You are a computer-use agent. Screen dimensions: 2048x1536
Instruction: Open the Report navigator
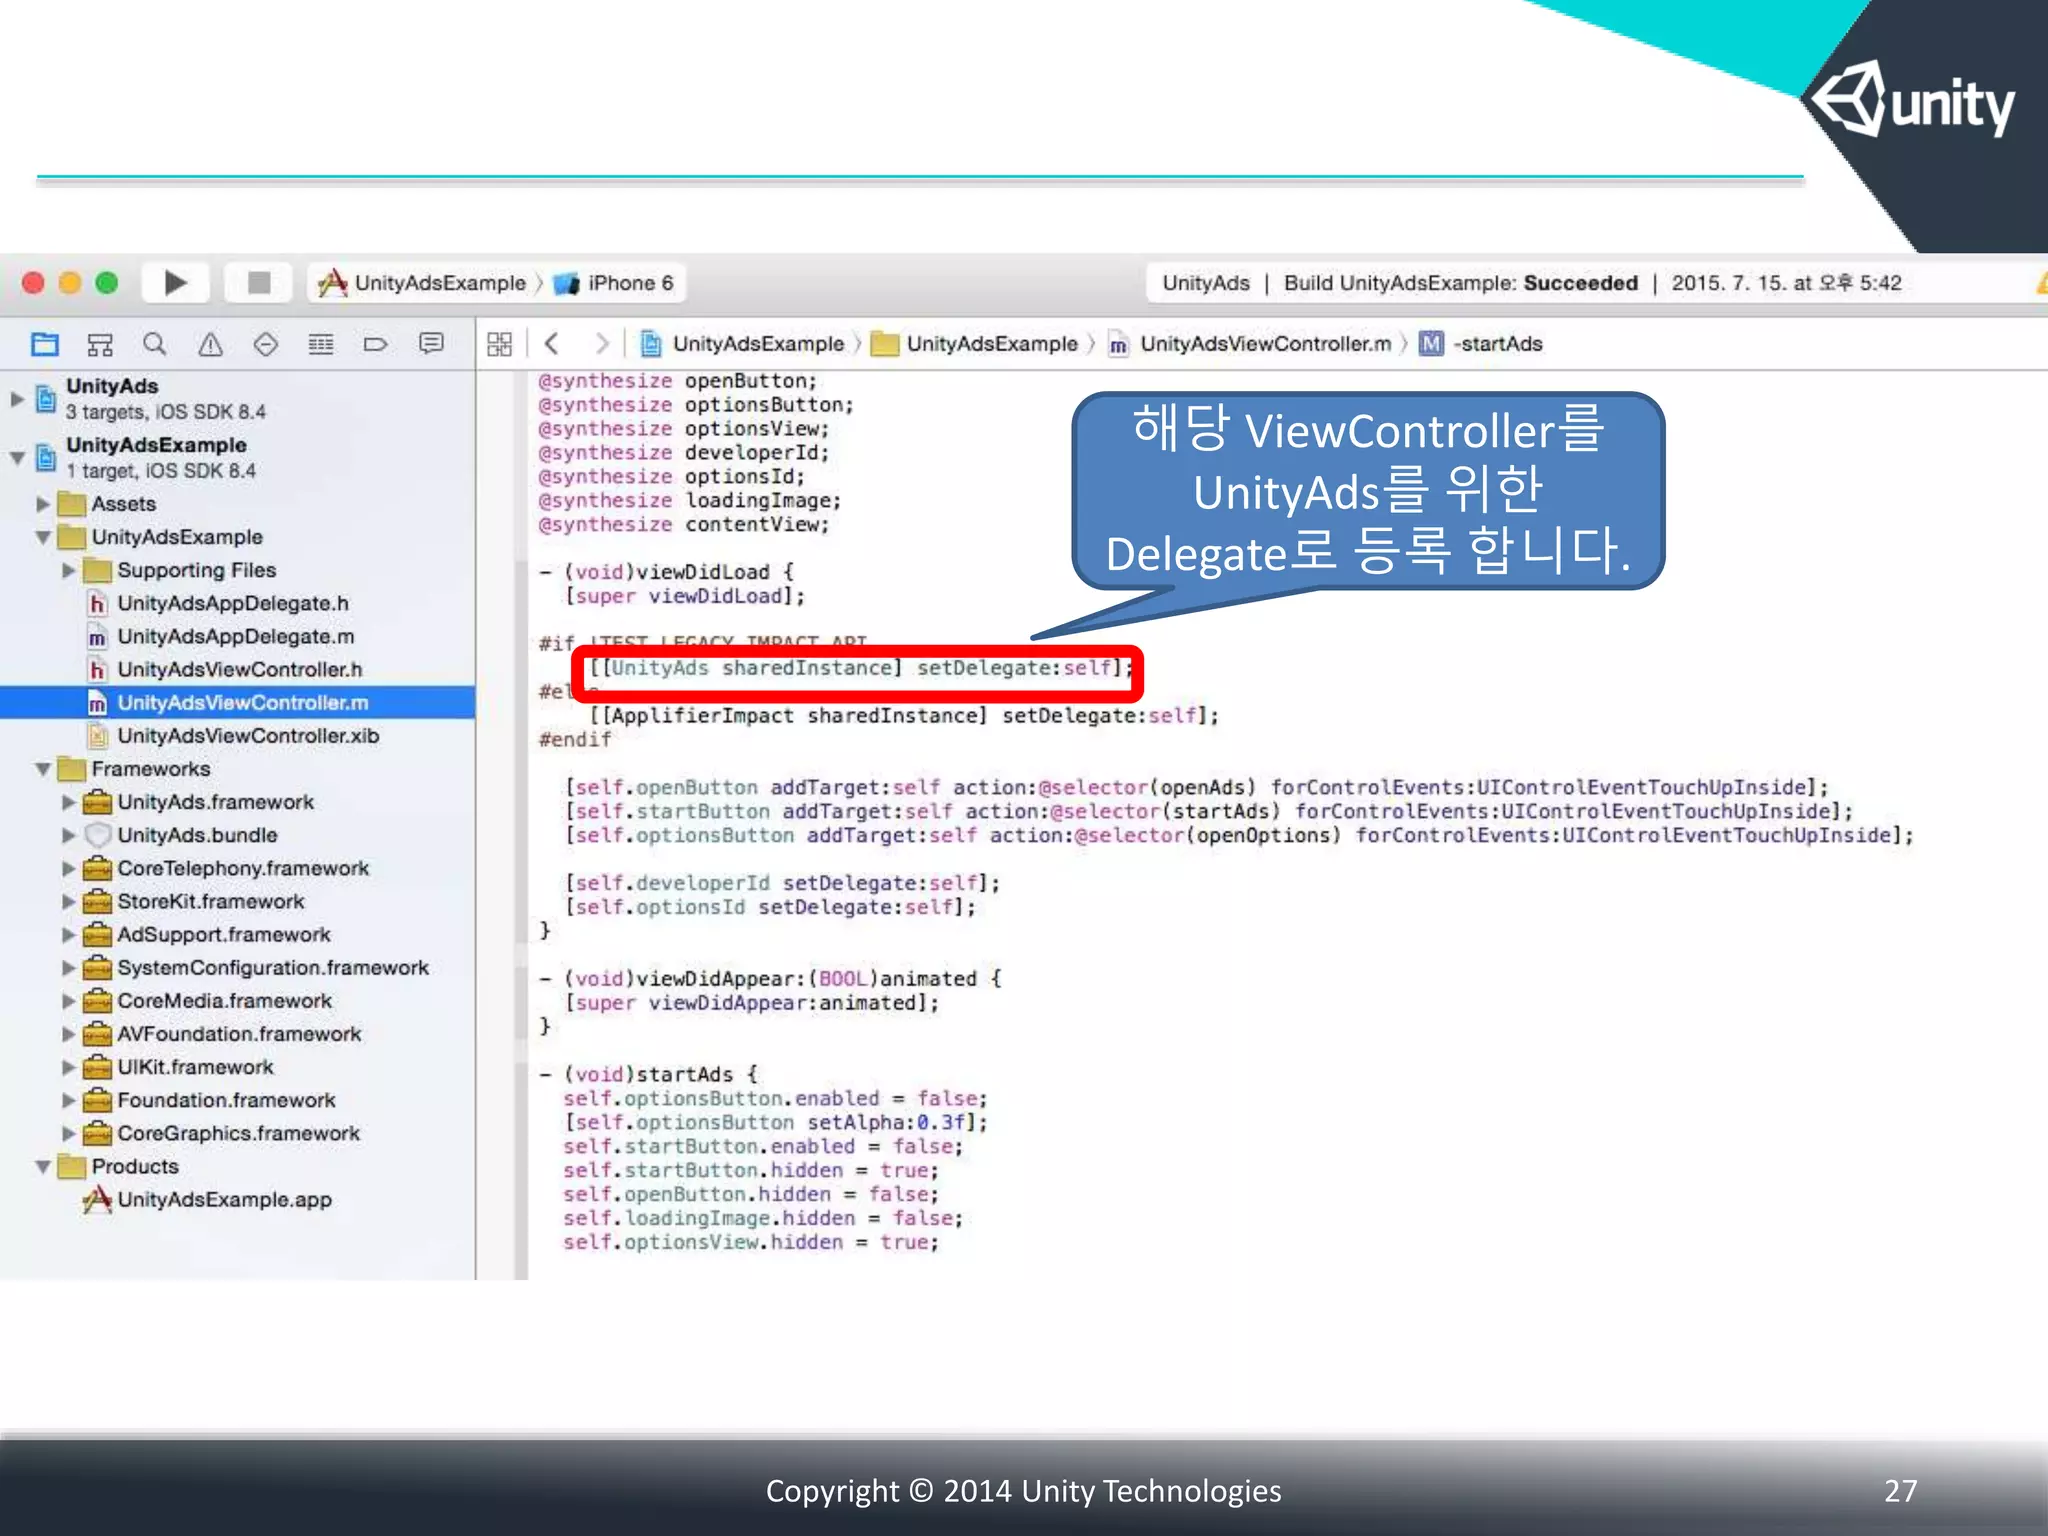click(431, 344)
